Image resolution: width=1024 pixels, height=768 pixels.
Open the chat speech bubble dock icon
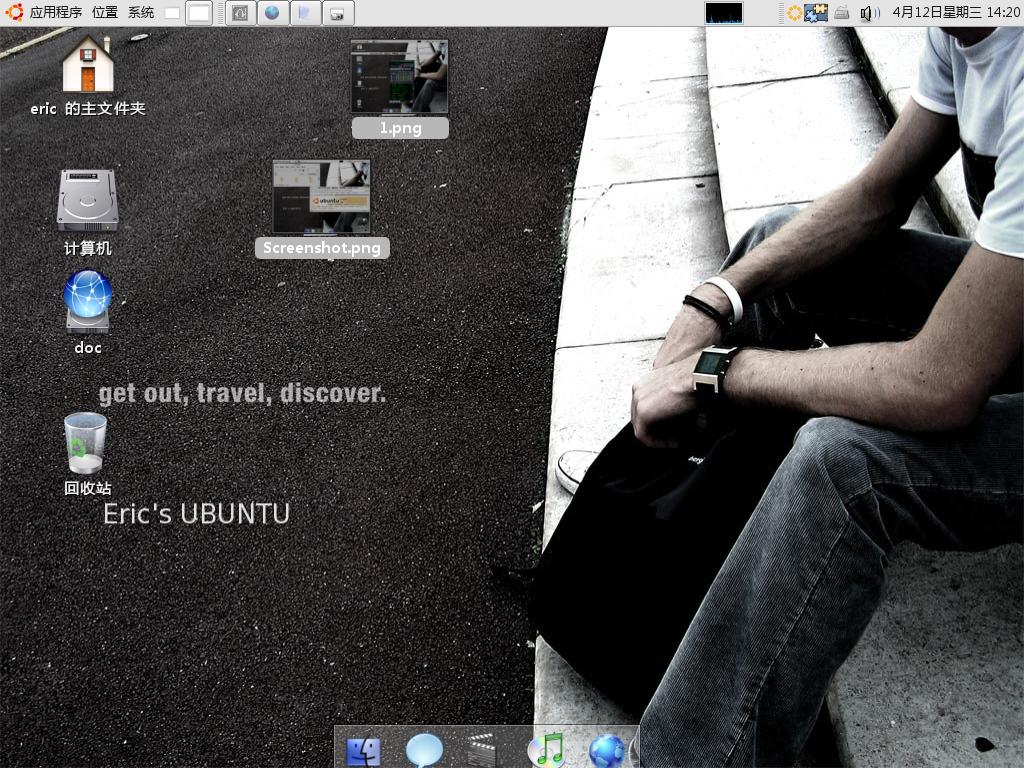(424, 750)
